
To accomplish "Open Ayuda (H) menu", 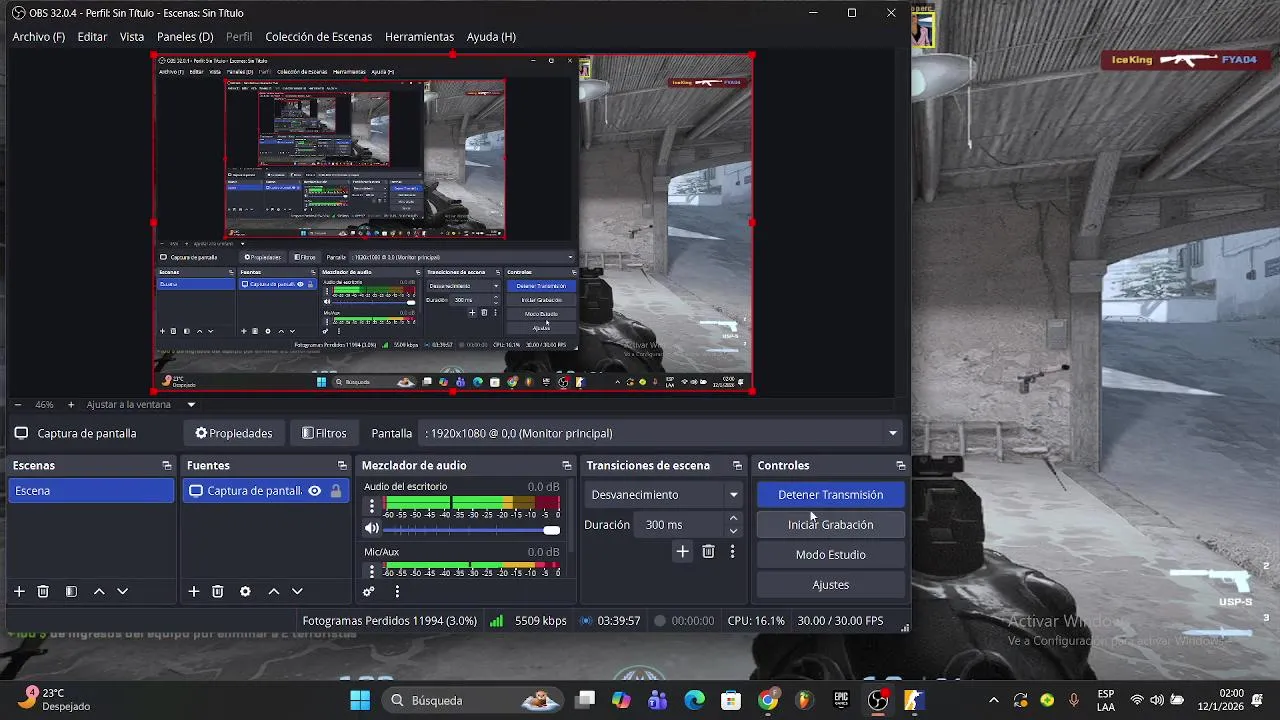I will [491, 37].
